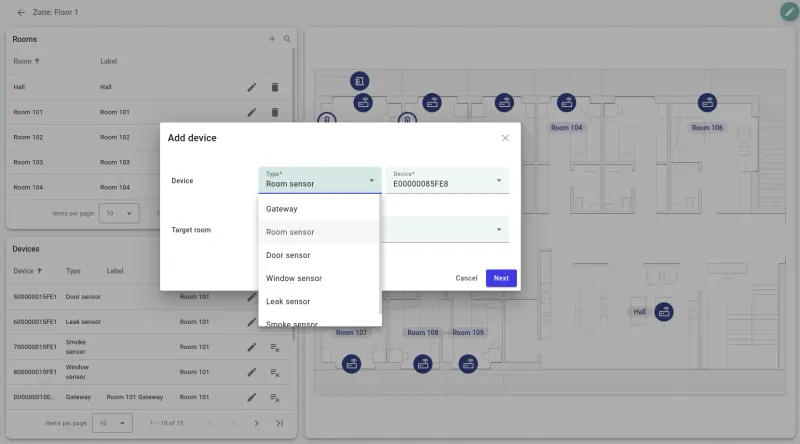800x444 pixels.
Task: Choose Gateway from the type list
Action: click(319, 209)
